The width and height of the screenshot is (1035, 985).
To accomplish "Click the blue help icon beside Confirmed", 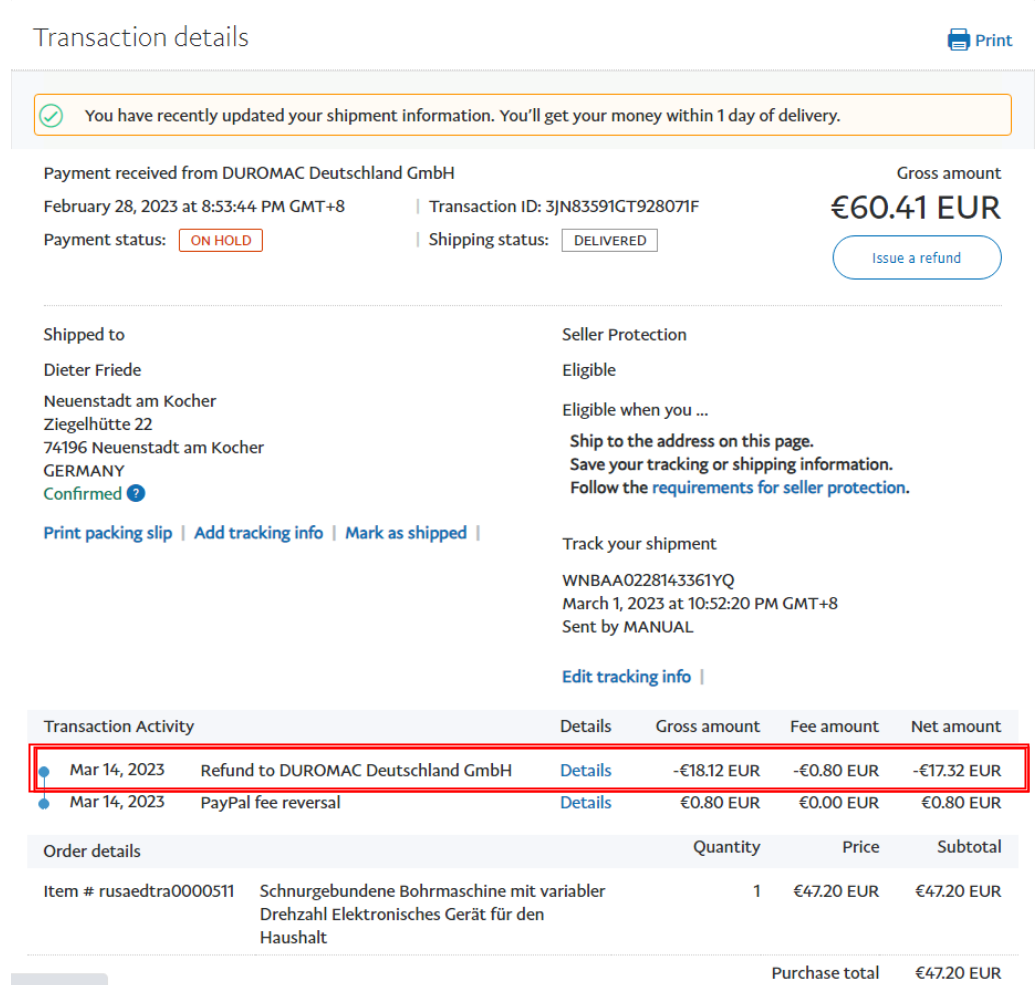I will tap(136, 494).
